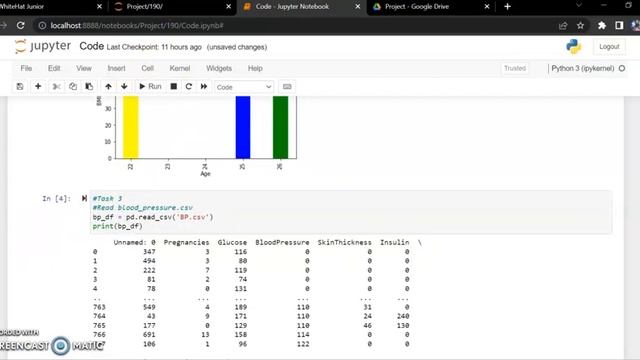The width and height of the screenshot is (640, 360).
Task: Copy the selected cells using the copy icon
Action: pos(73,87)
